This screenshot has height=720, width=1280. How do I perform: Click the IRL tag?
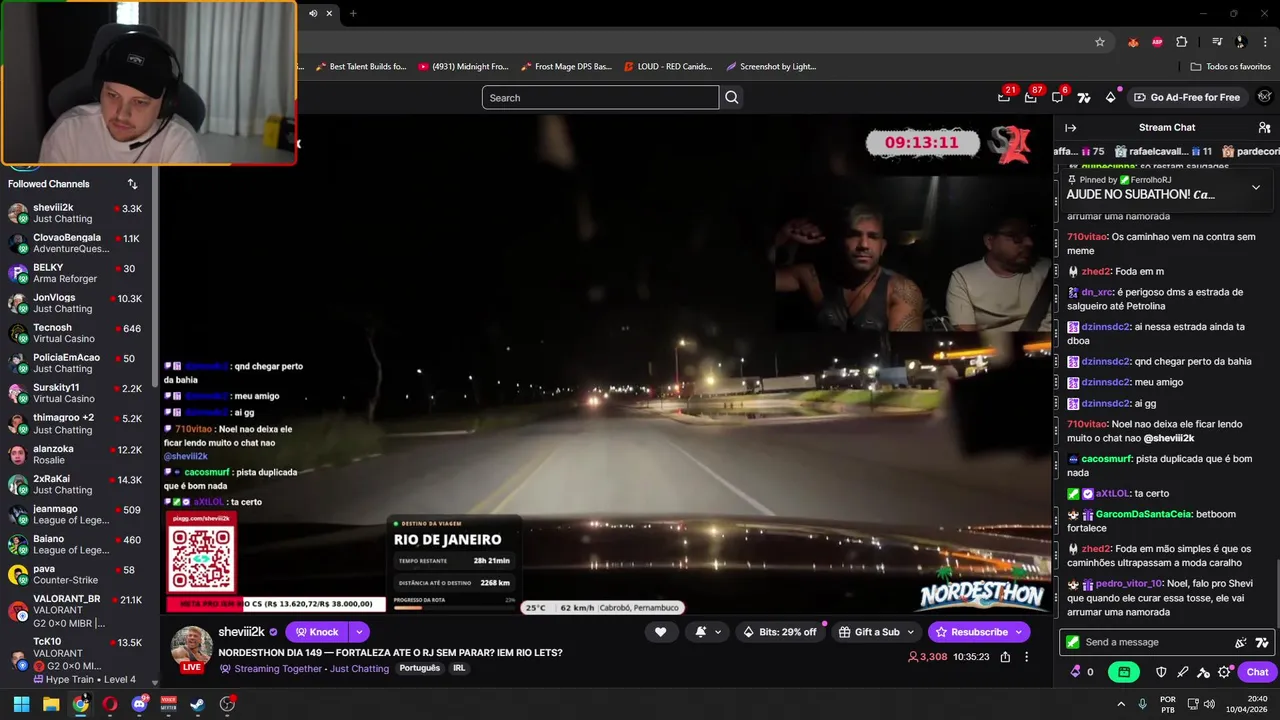coord(459,668)
